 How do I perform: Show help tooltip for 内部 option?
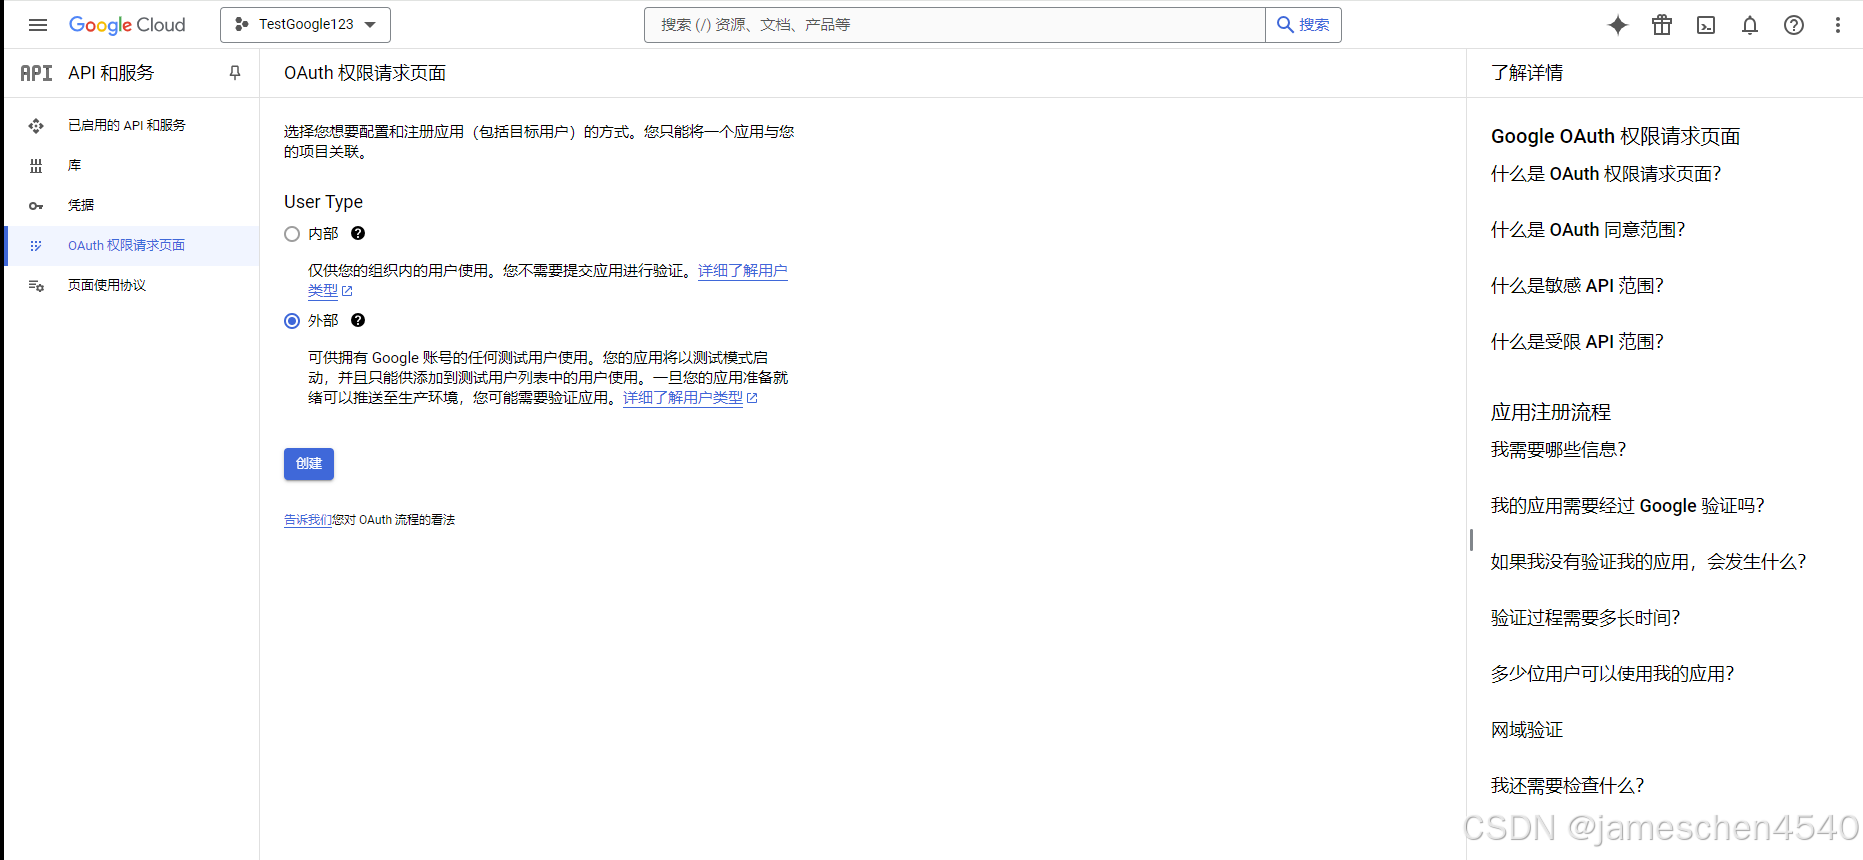[358, 233]
